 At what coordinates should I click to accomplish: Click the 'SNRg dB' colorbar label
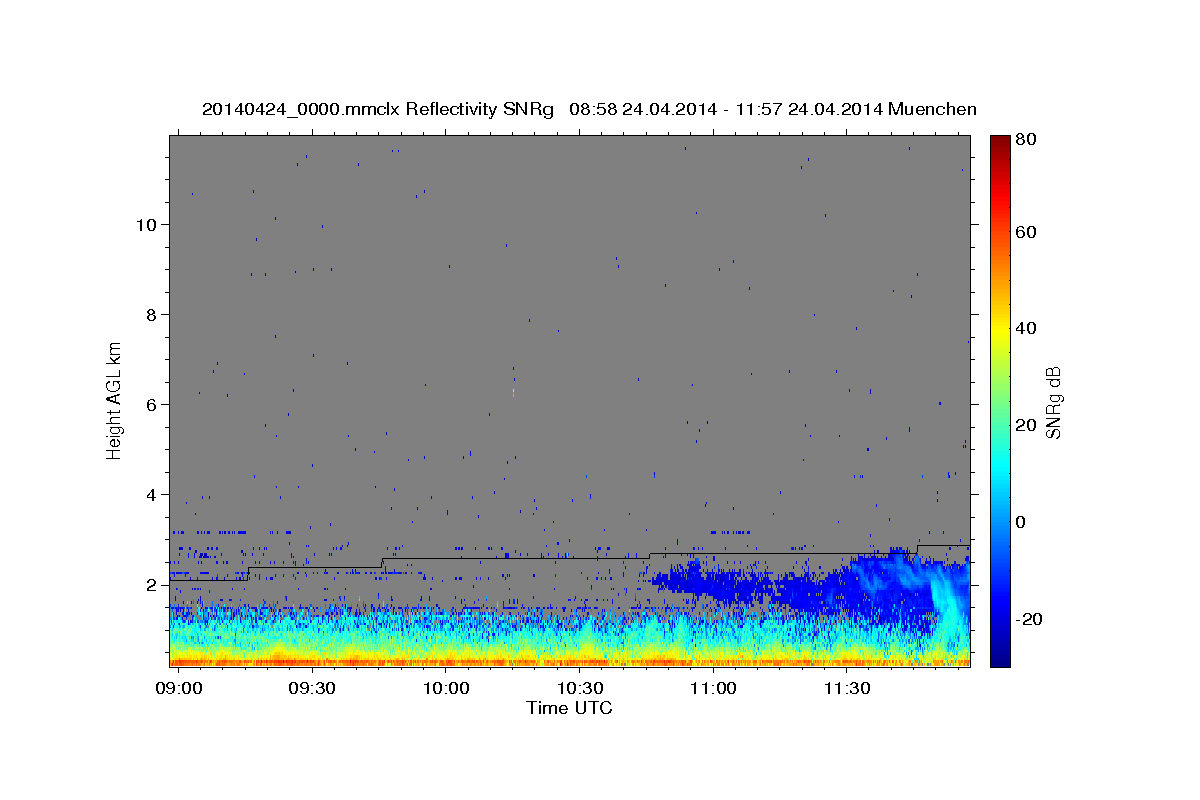coord(1053,402)
